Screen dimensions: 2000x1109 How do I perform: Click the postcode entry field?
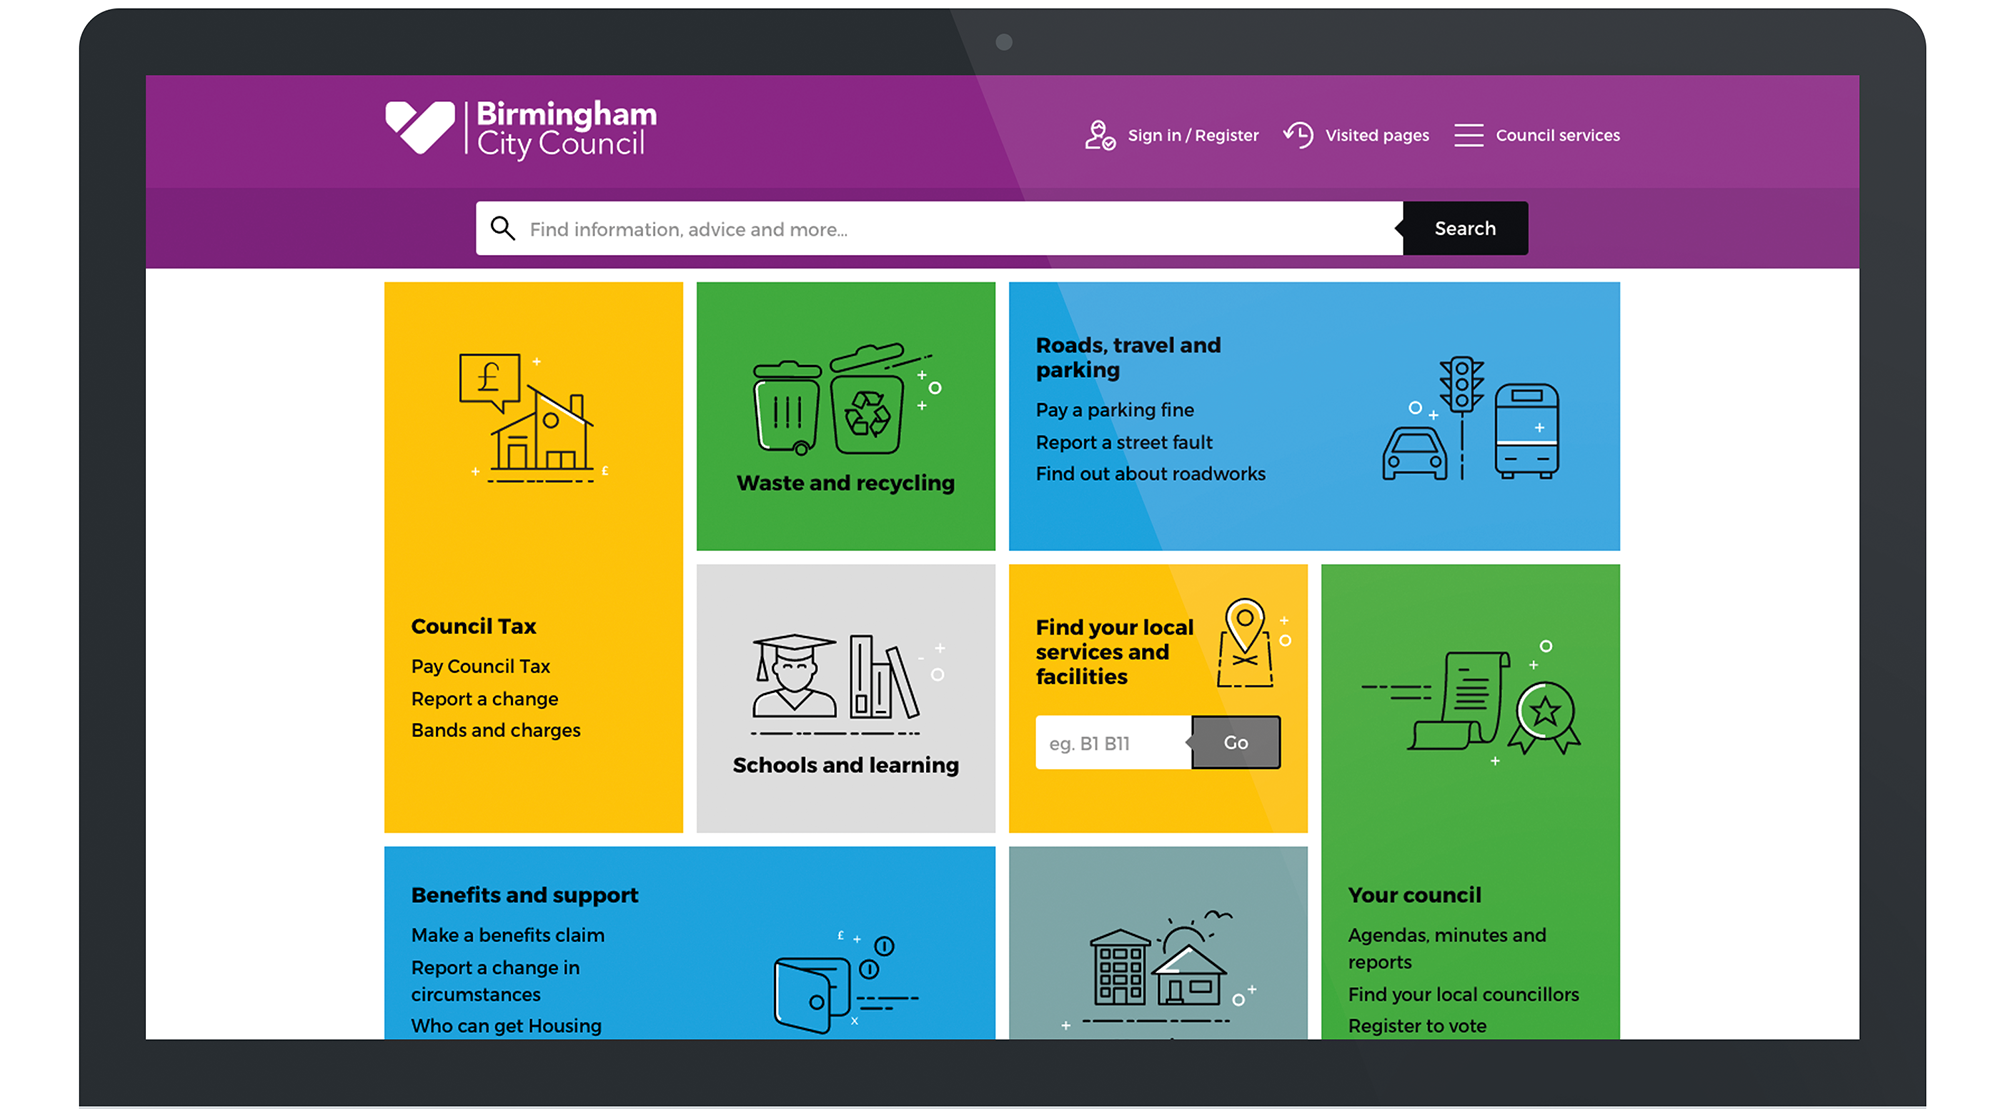tap(1112, 743)
